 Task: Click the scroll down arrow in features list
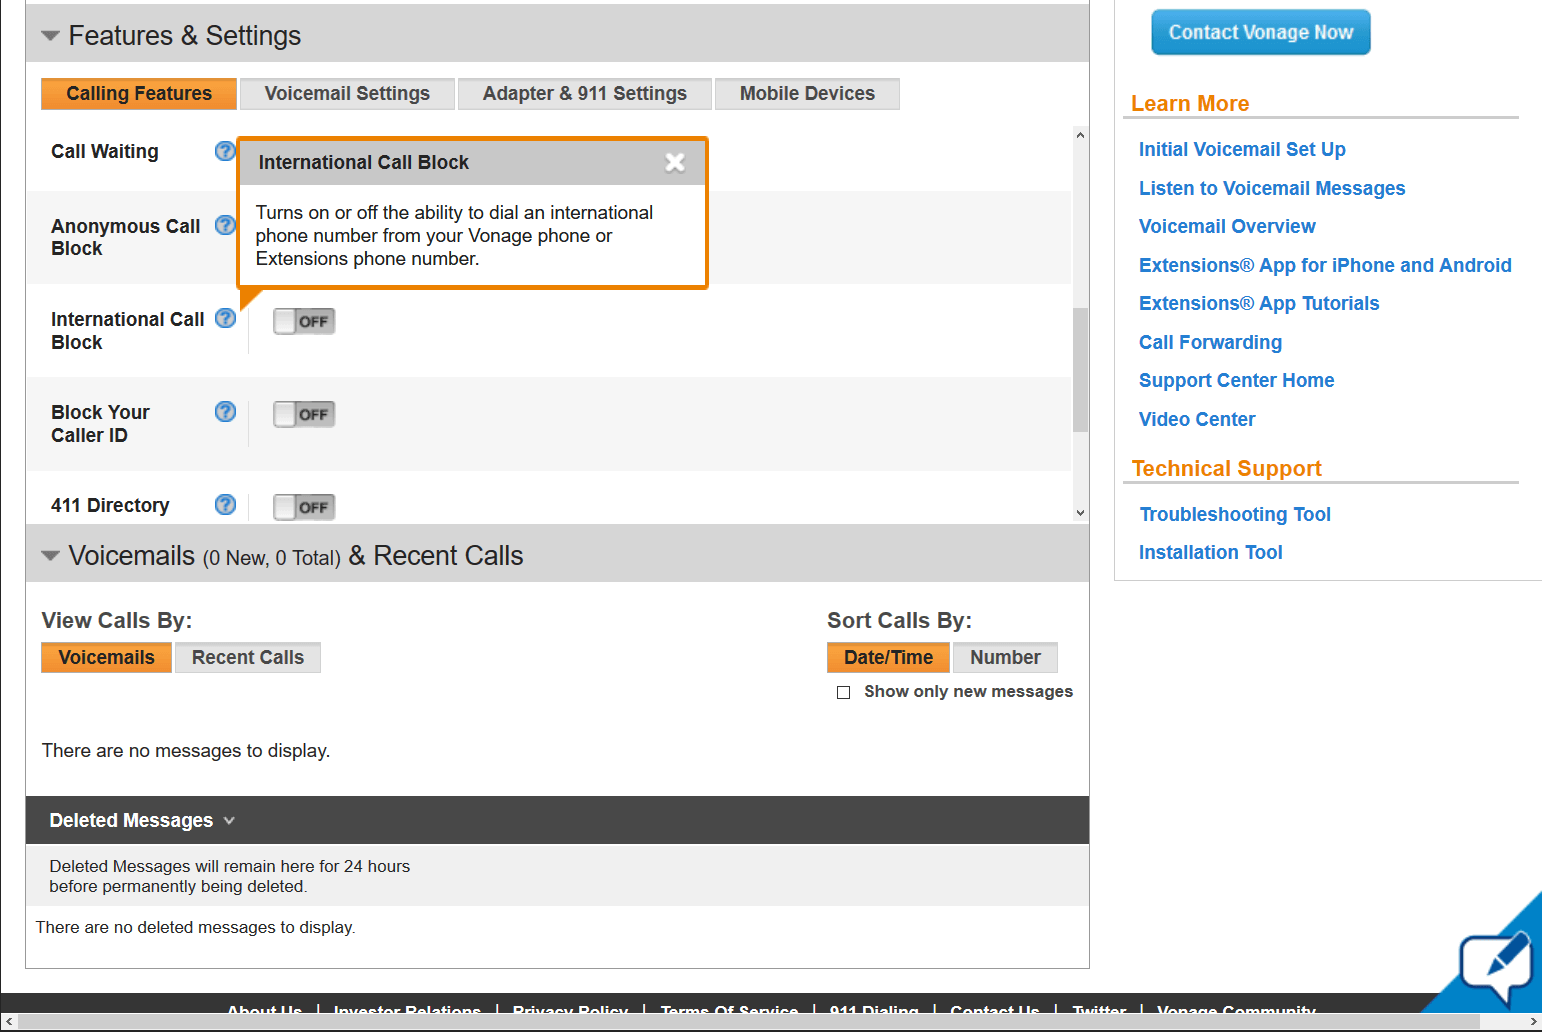[x=1080, y=513]
